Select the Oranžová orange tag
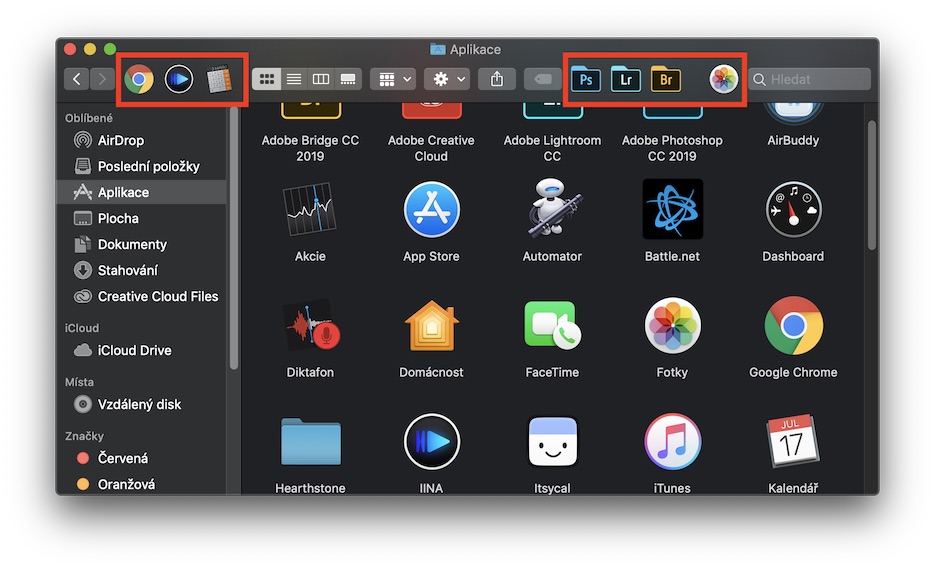Image resolution: width=935 pixels, height=569 pixels. 141,484
